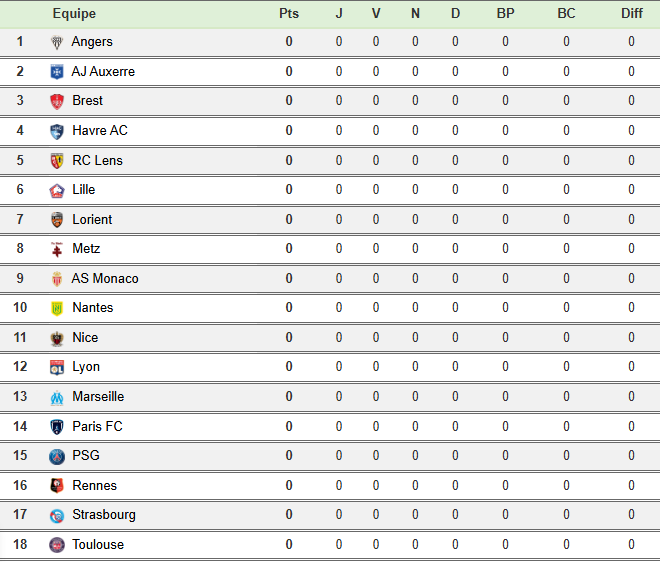The width and height of the screenshot is (660, 562).
Task: Open the Paris FC team link
Action: [97, 427]
